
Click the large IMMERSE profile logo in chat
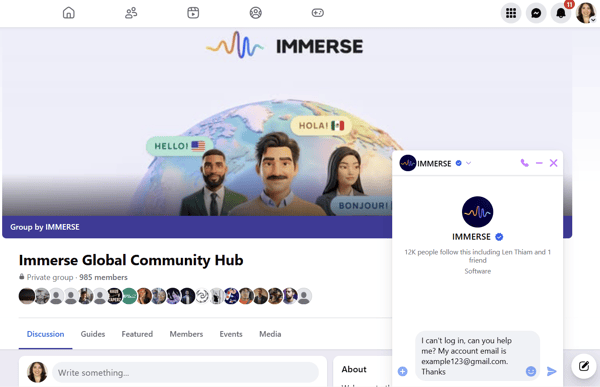(x=477, y=212)
